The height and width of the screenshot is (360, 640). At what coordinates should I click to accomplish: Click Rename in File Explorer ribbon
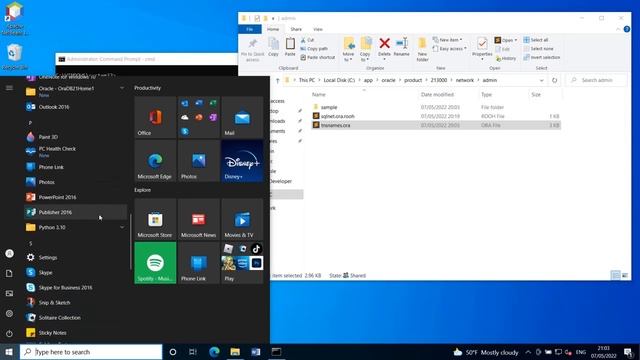(402, 47)
